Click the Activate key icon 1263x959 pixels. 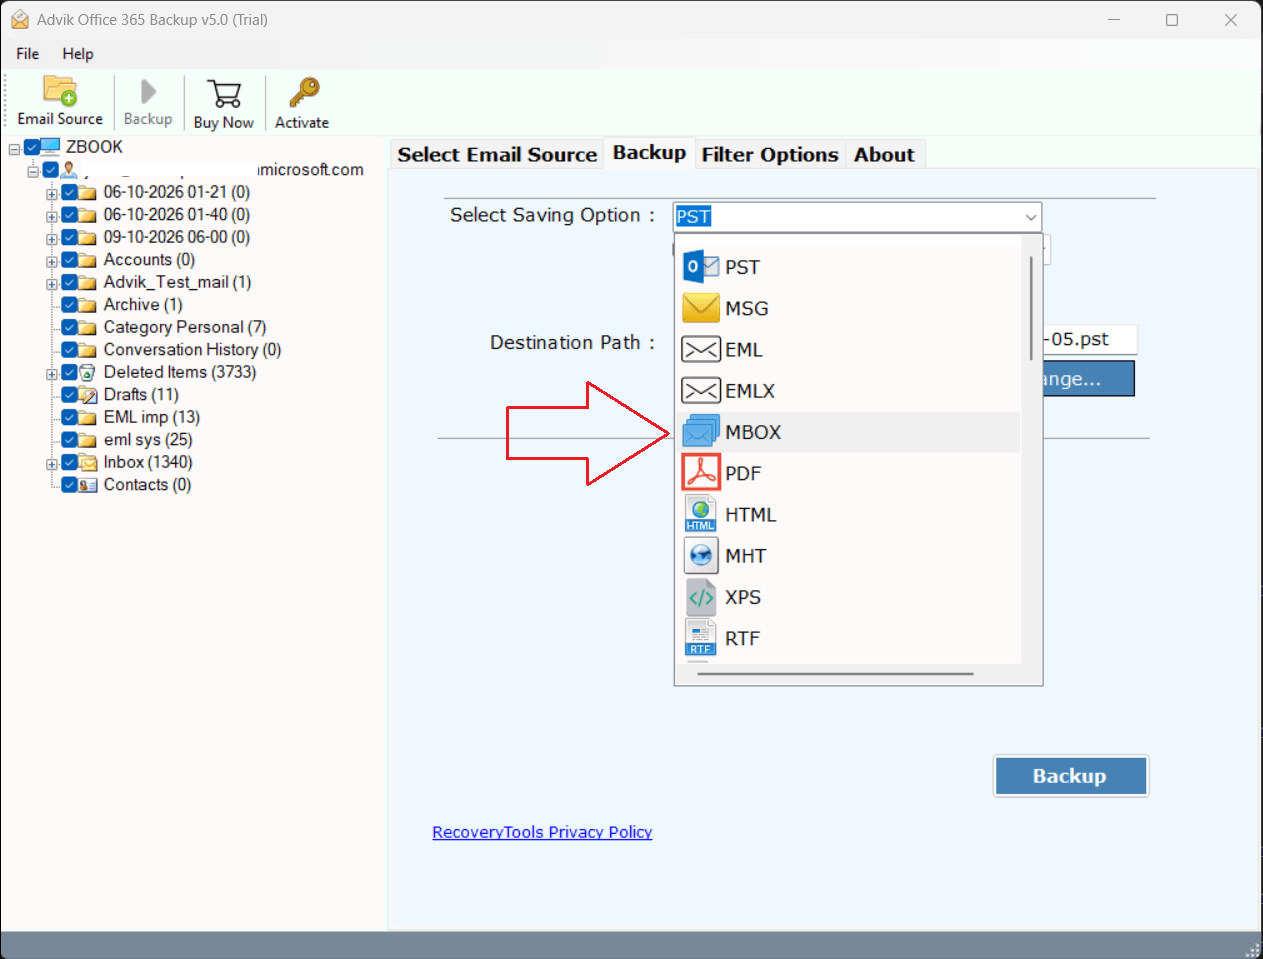[x=304, y=93]
